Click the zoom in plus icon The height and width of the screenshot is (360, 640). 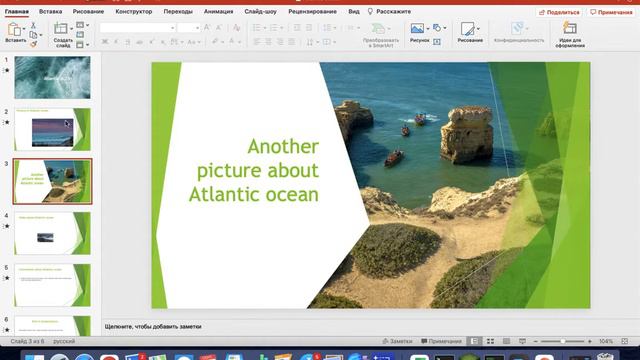(589, 341)
